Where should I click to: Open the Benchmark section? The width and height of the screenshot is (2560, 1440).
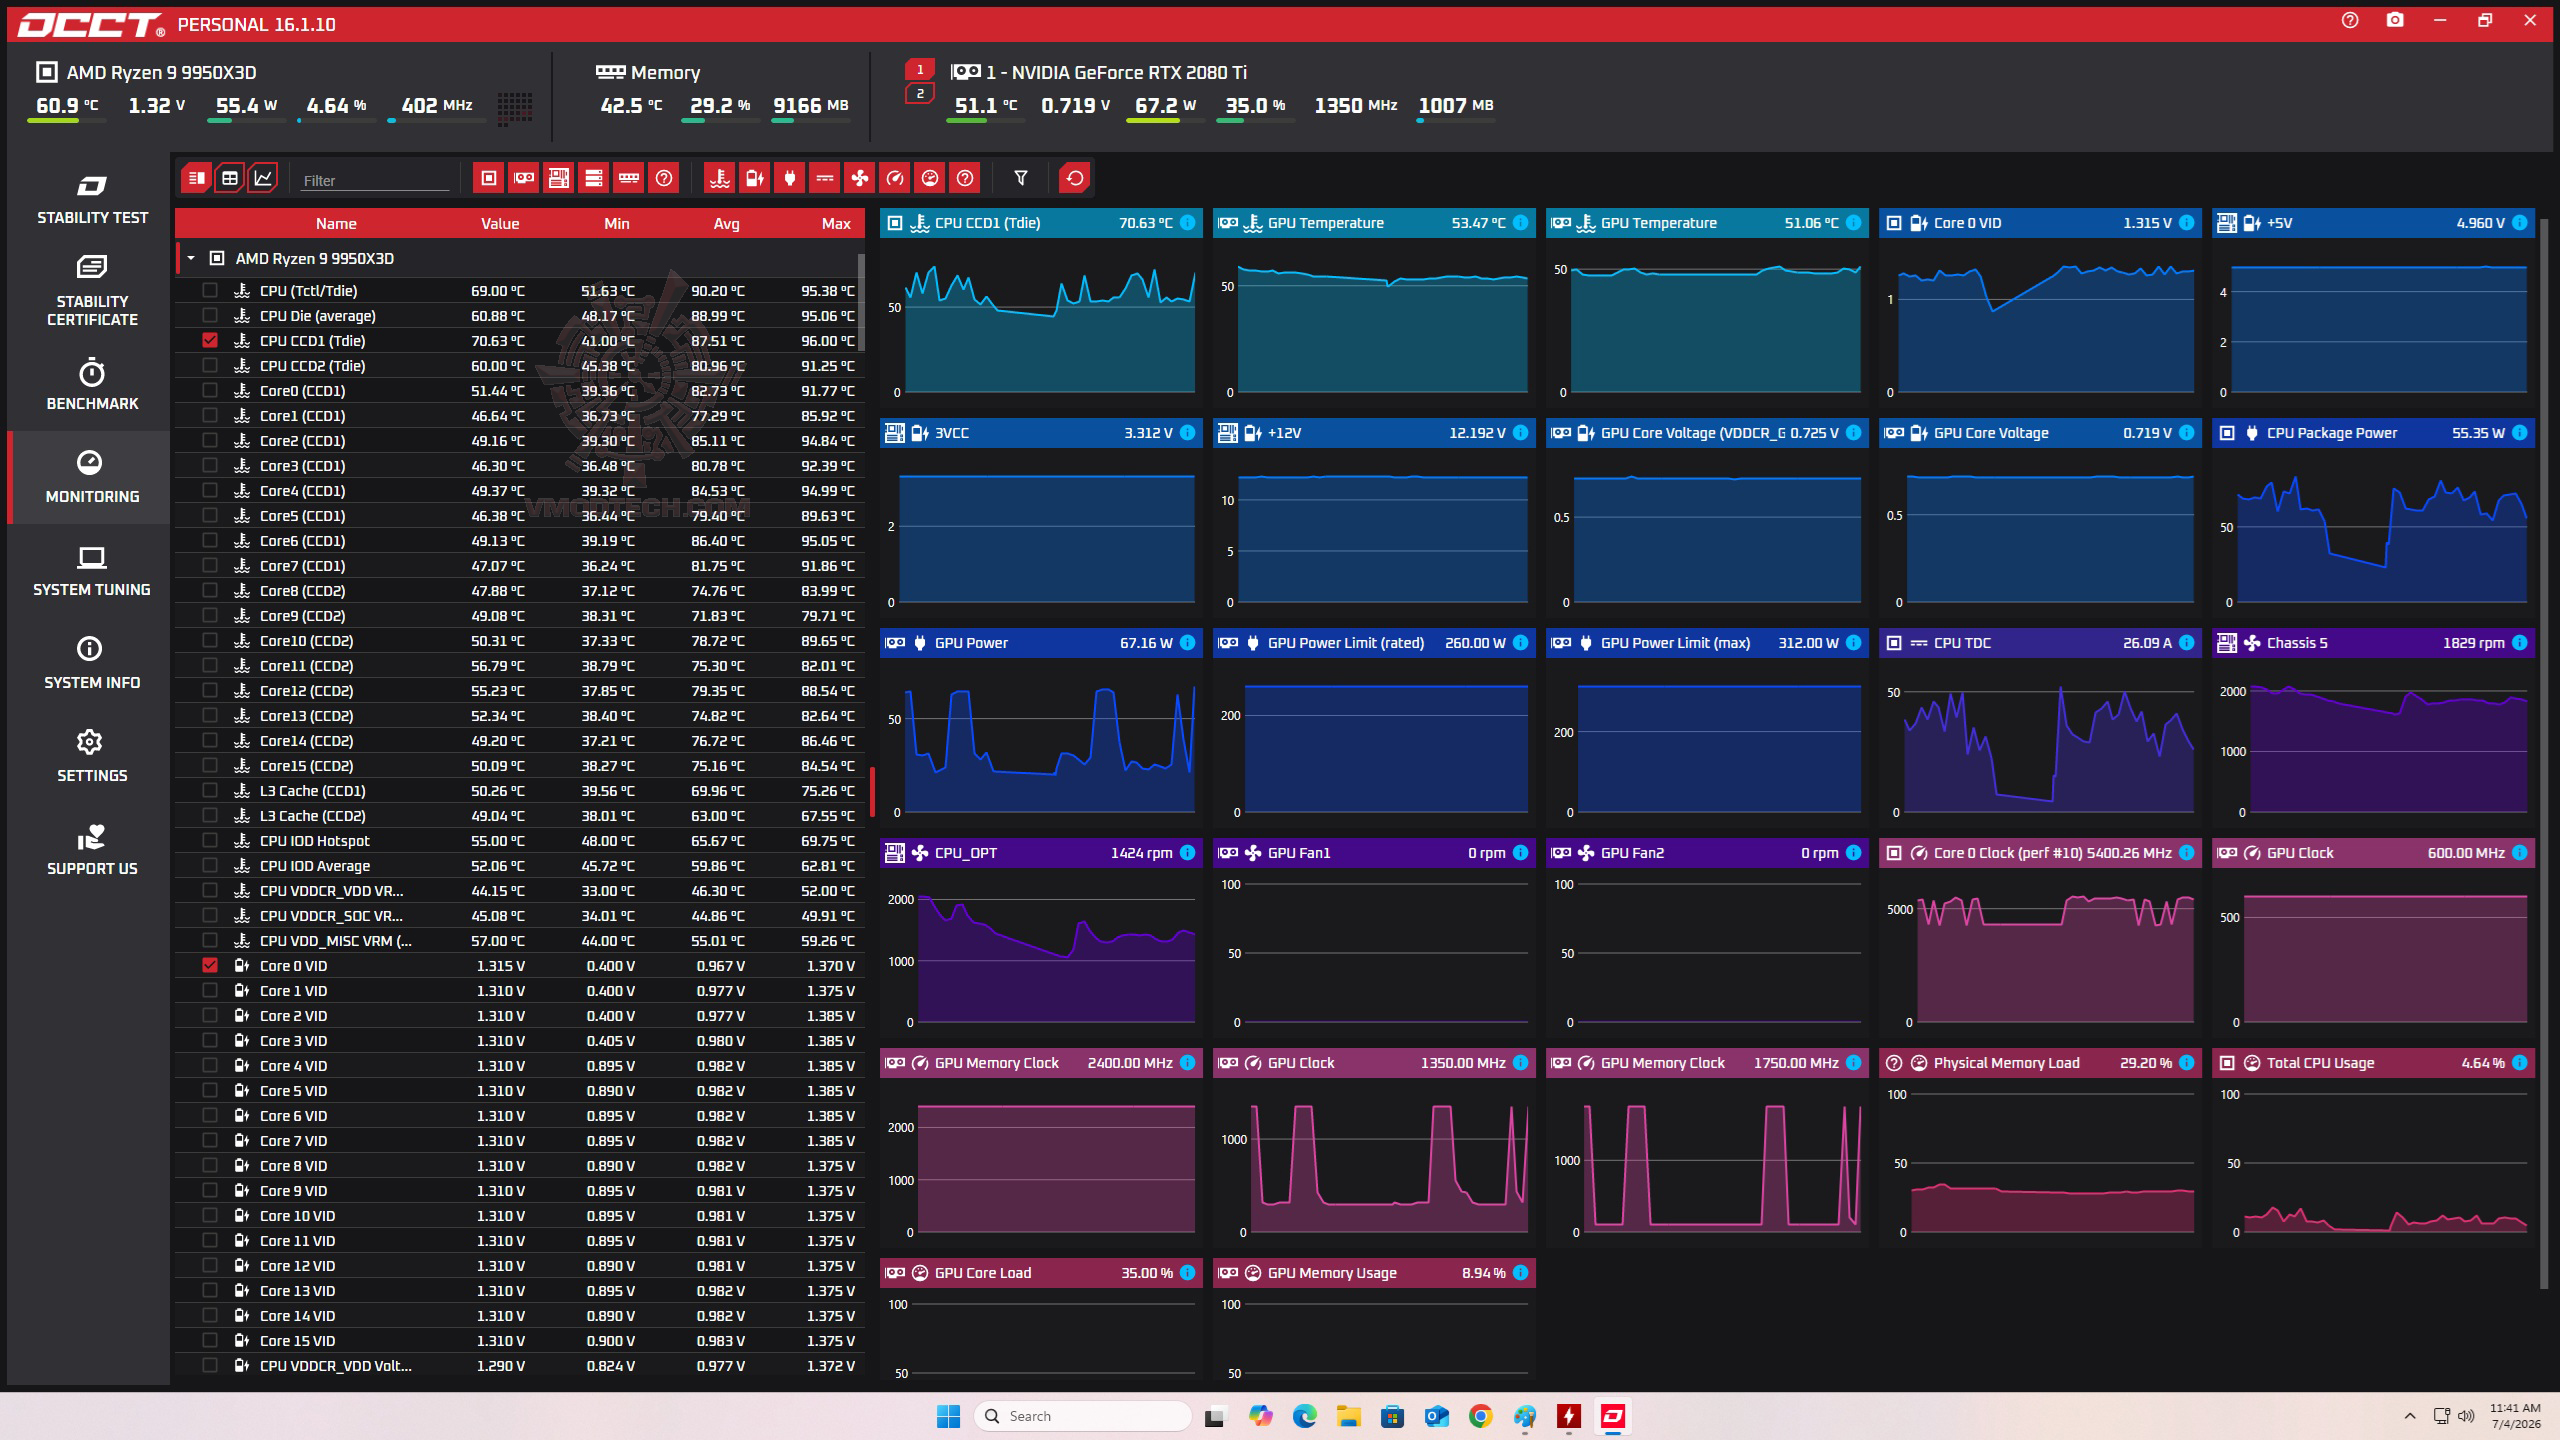(x=92, y=384)
